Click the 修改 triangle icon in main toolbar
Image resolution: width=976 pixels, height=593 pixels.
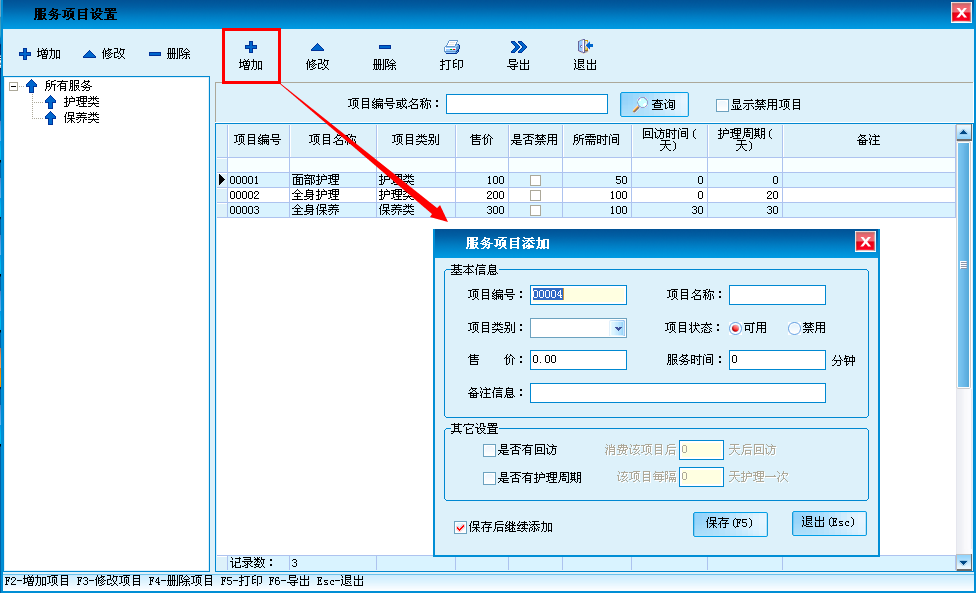click(317, 47)
